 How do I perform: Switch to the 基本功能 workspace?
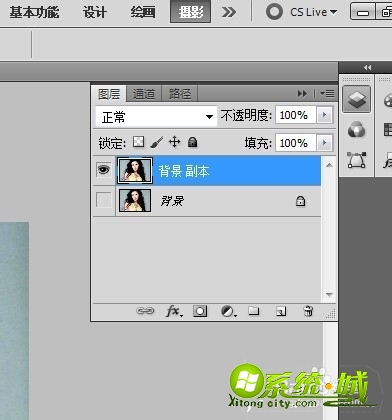tap(34, 12)
